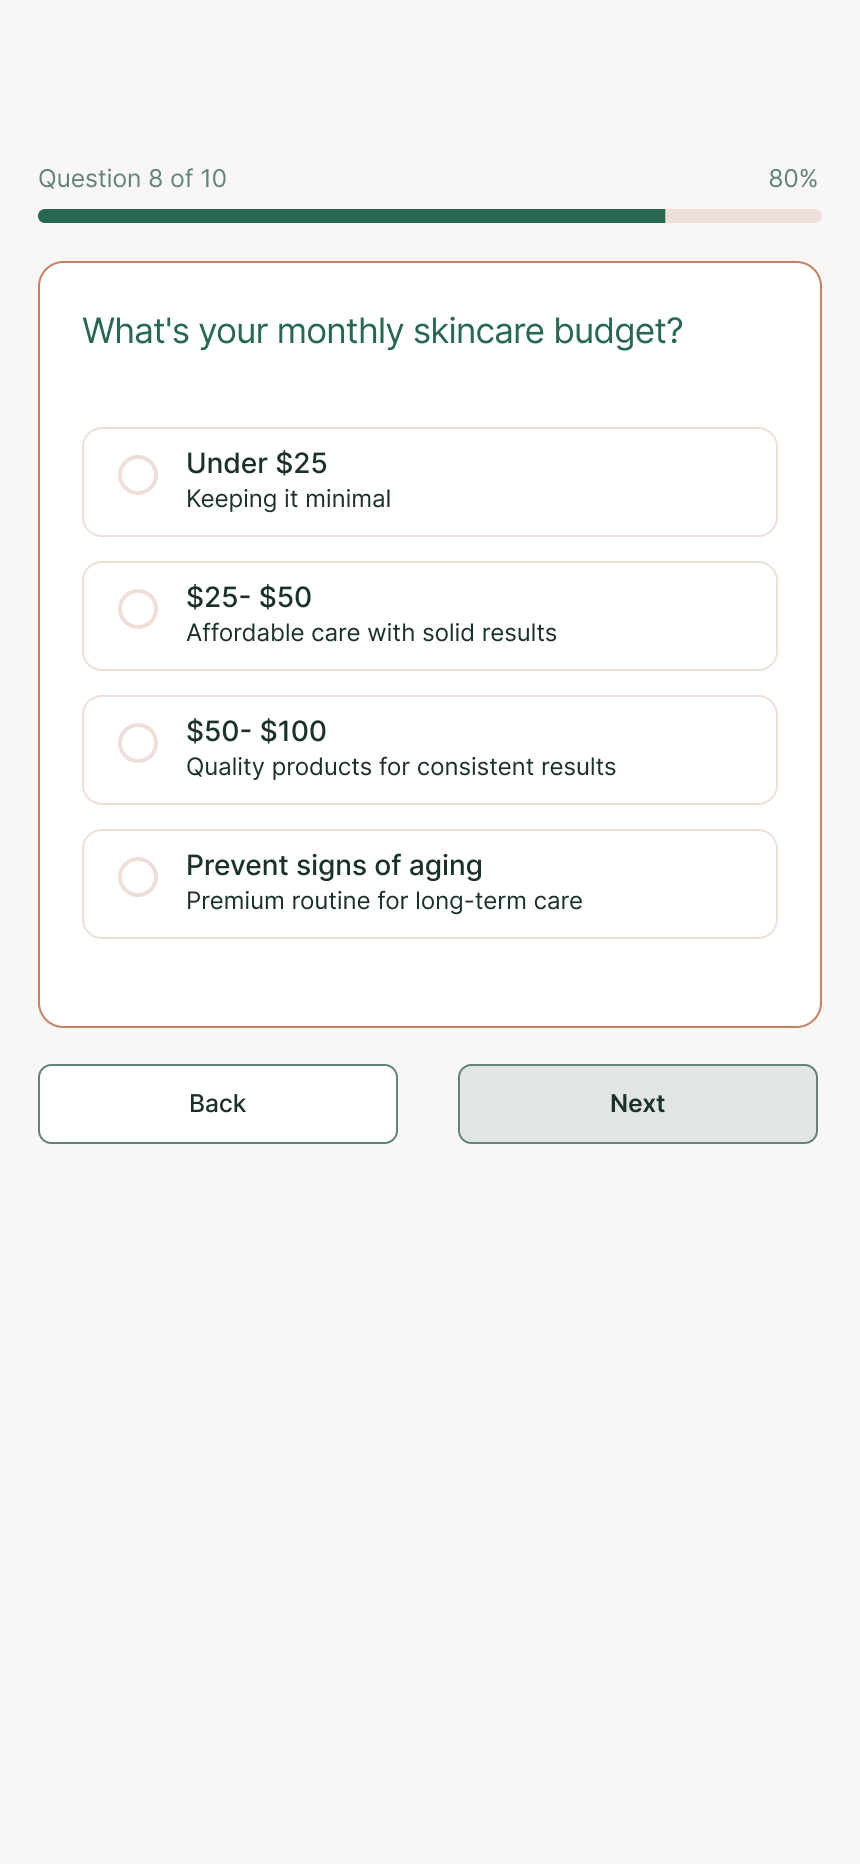Click 'Affordable care with solid results' text
The height and width of the screenshot is (1864, 860).
pos(371,633)
